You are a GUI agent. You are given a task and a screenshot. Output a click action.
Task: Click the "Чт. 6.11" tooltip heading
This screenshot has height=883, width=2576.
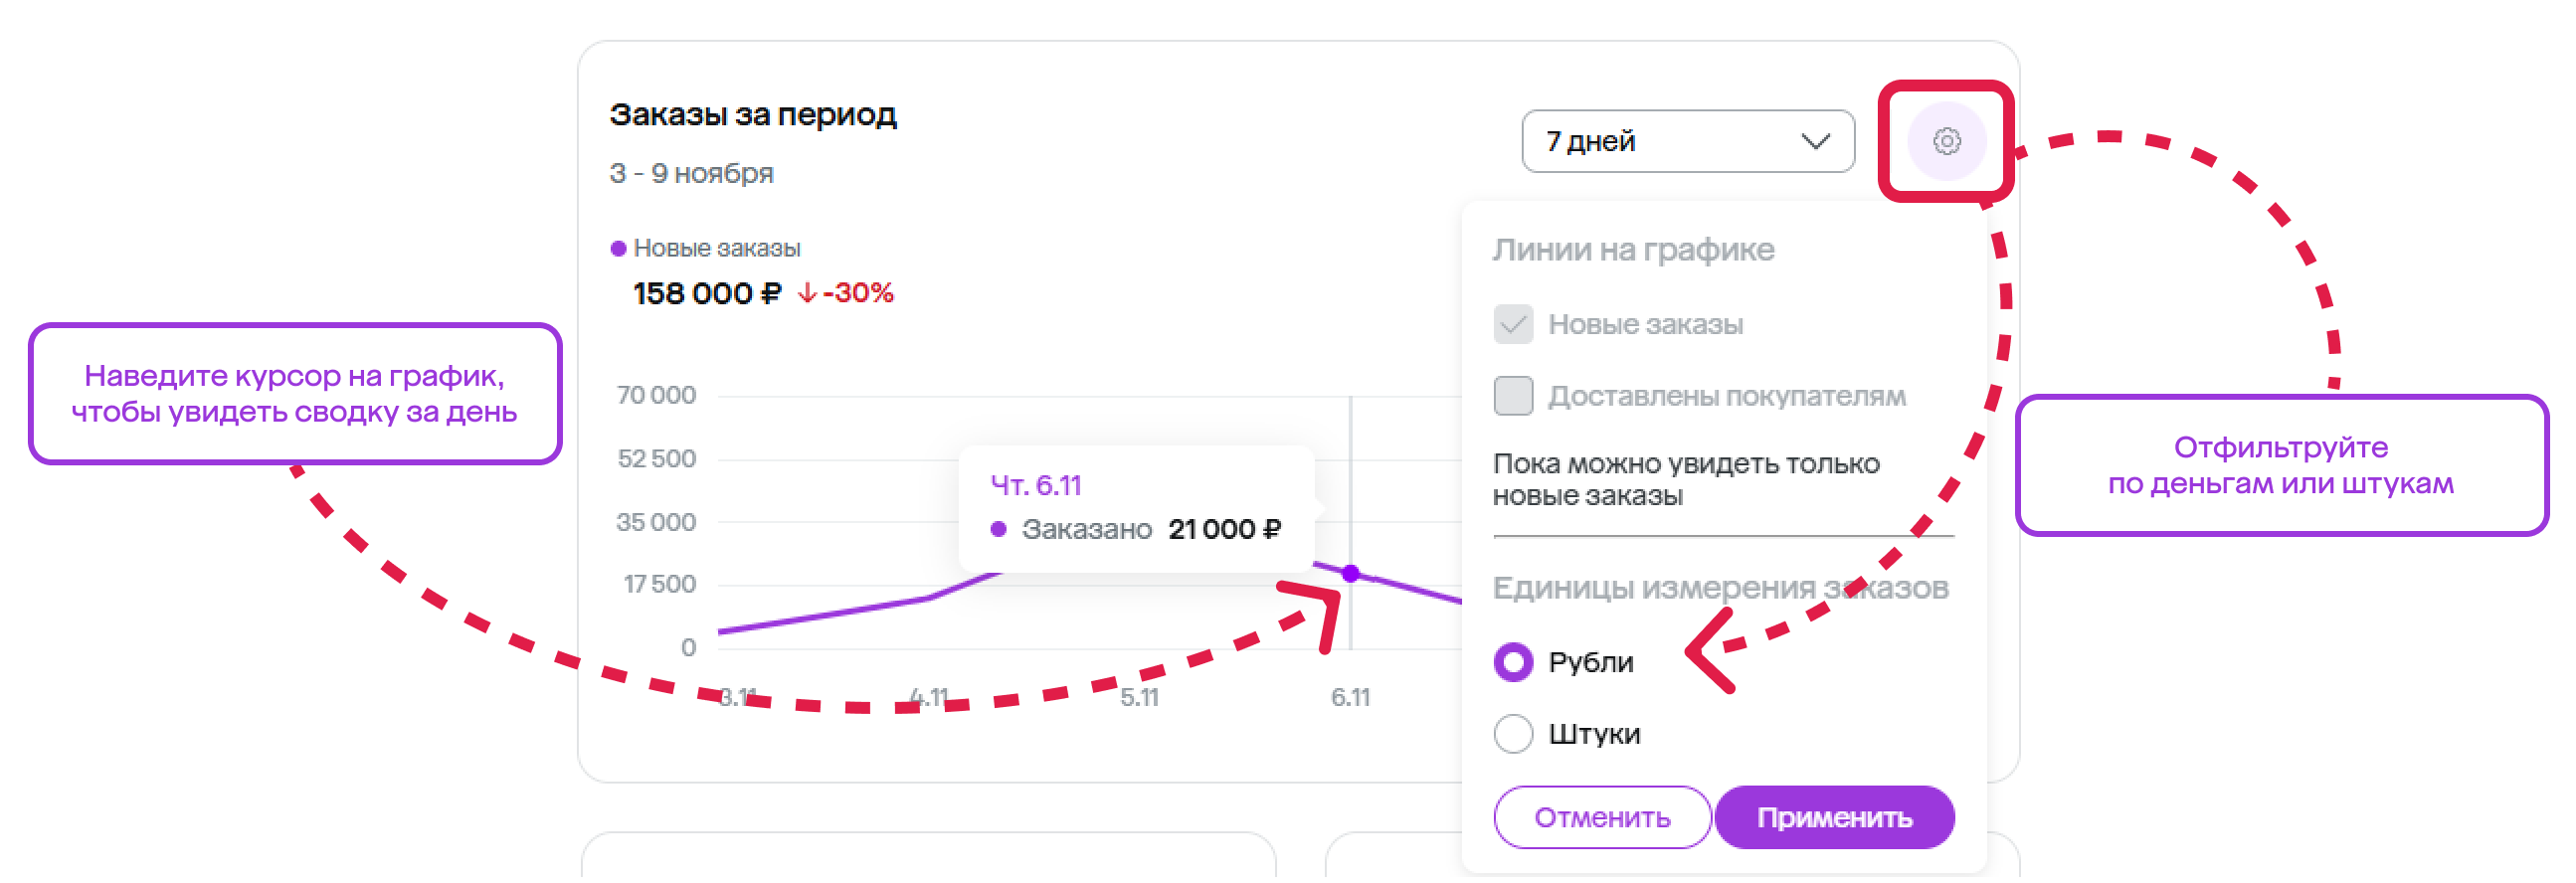click(x=1035, y=485)
